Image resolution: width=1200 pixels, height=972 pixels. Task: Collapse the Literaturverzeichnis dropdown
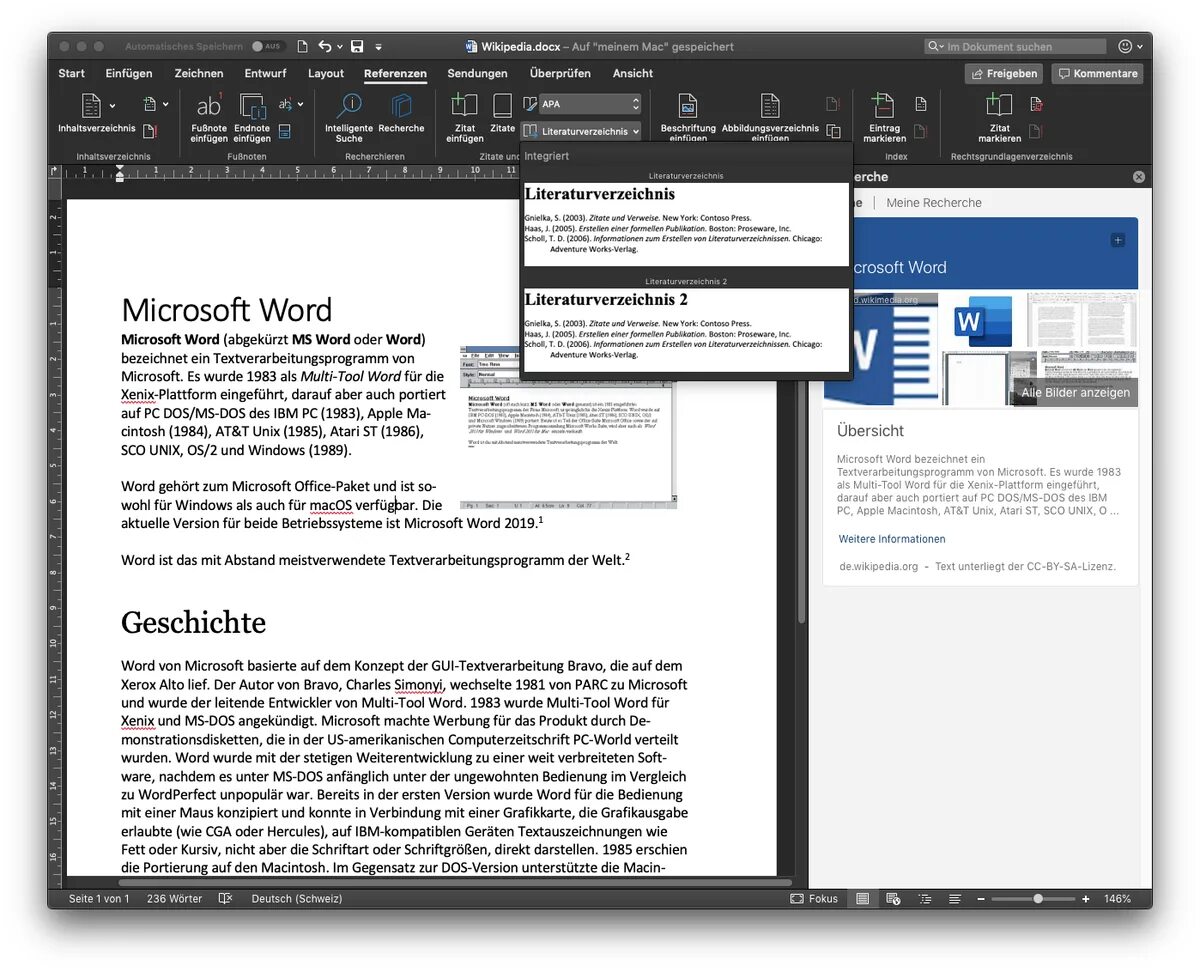pos(581,131)
